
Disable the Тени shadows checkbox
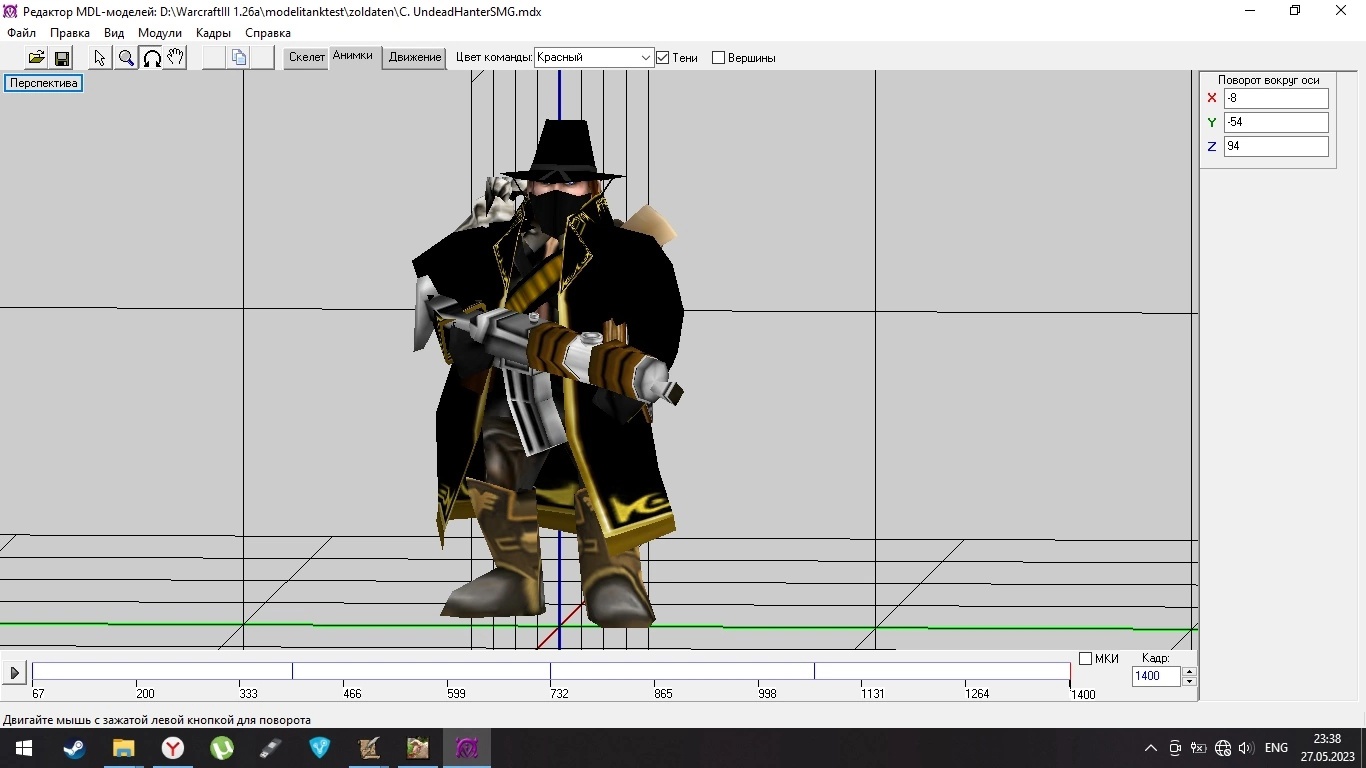(x=662, y=58)
